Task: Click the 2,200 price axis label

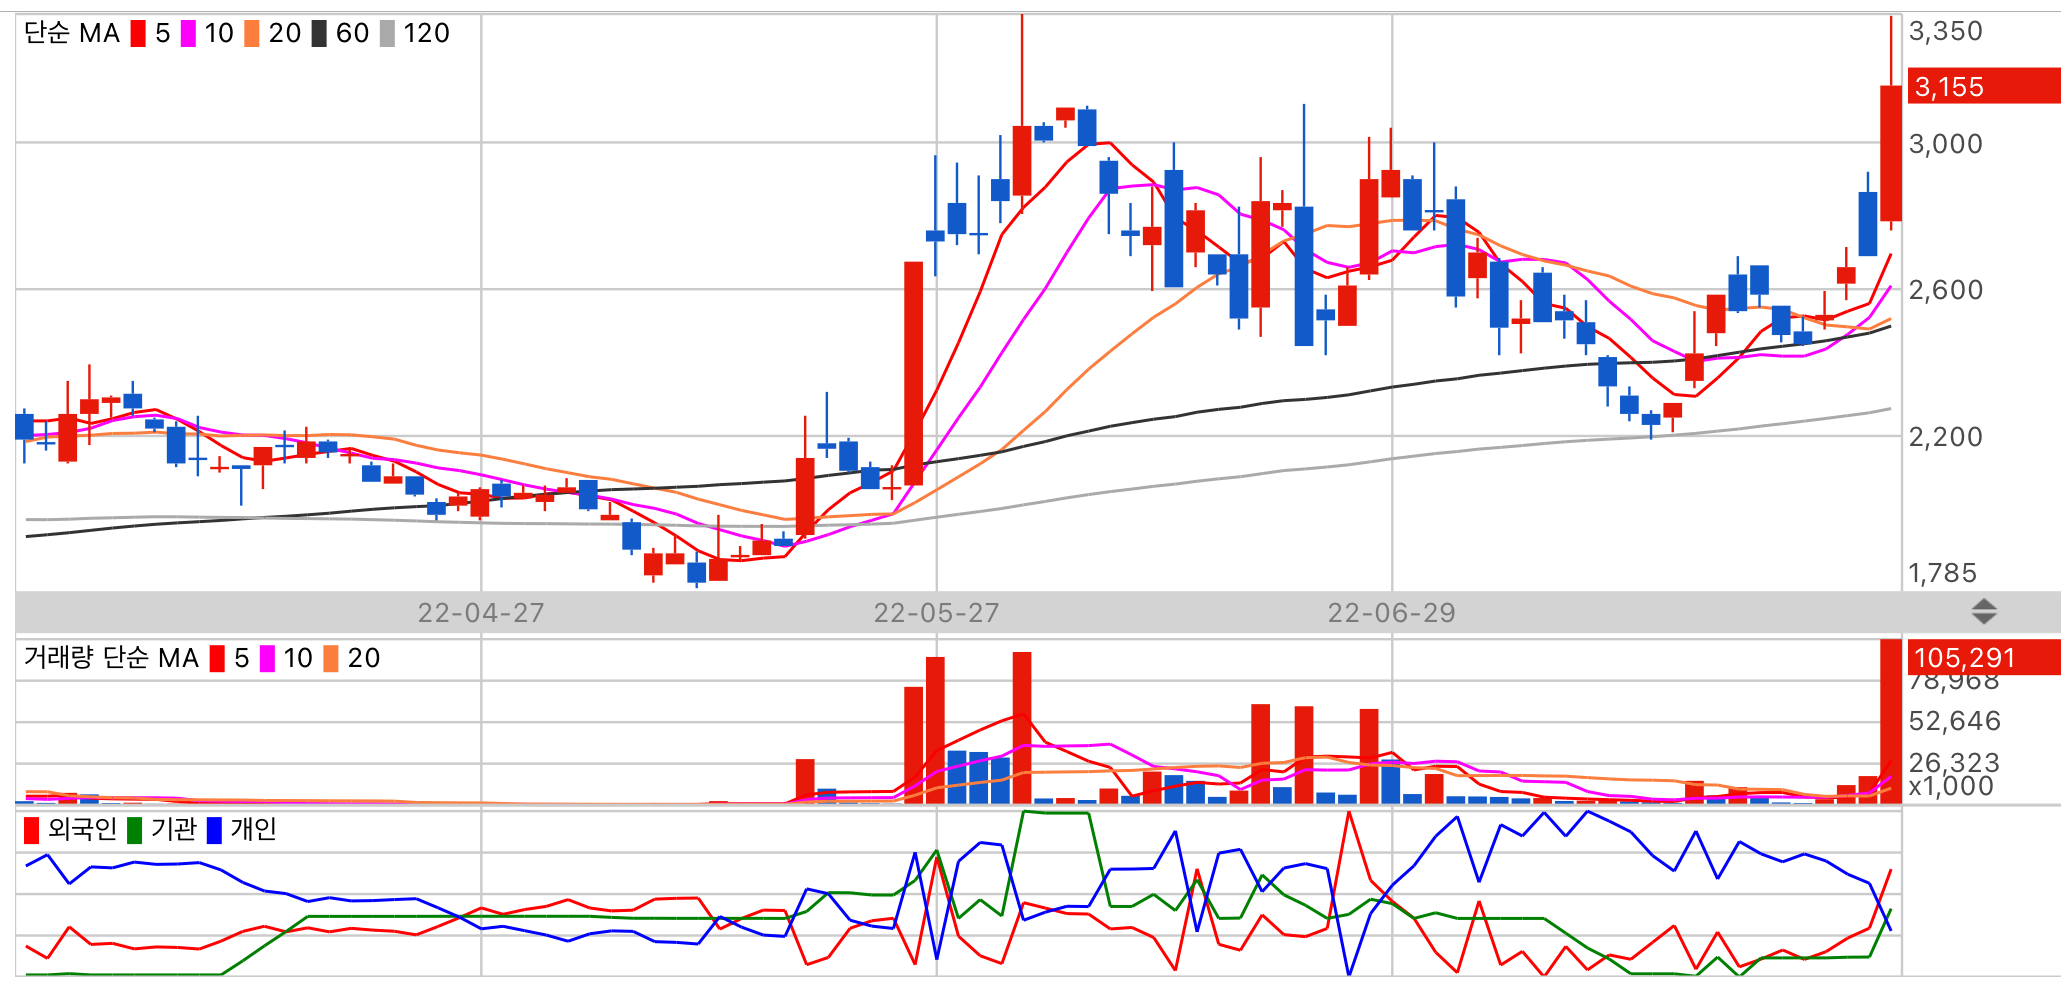Action: point(1946,437)
